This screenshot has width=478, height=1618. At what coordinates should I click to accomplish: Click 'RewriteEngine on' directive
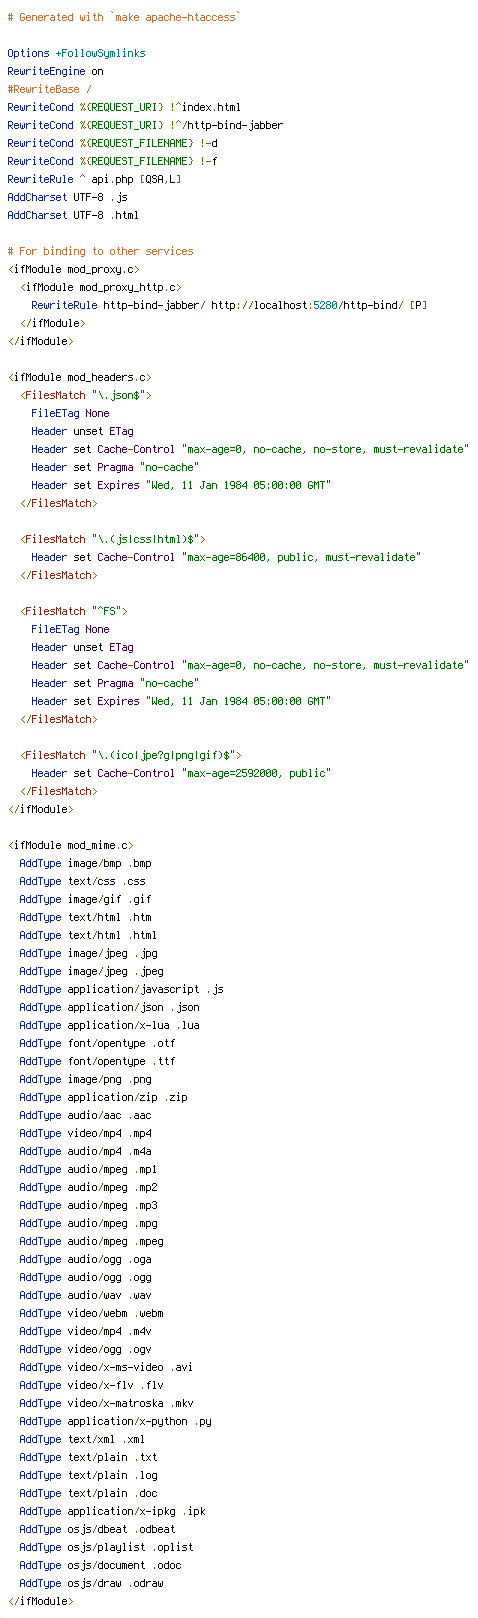[55, 71]
